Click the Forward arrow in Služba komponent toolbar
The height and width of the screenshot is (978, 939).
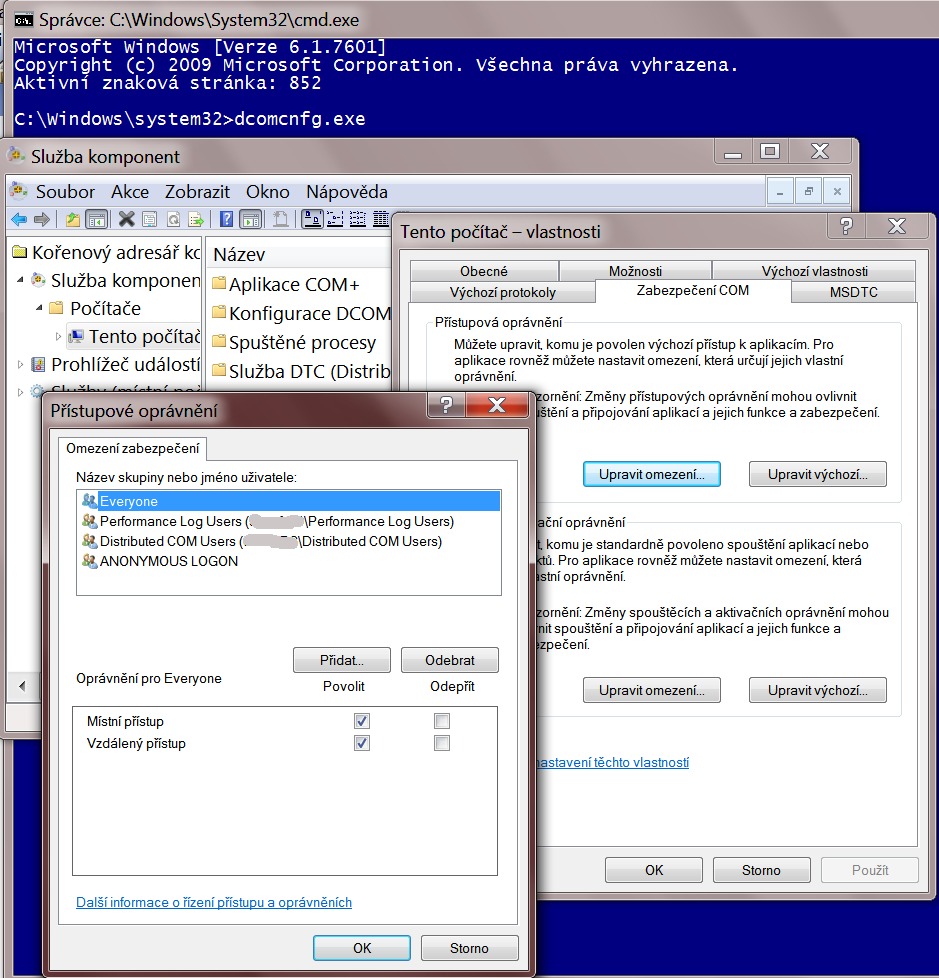(42, 219)
